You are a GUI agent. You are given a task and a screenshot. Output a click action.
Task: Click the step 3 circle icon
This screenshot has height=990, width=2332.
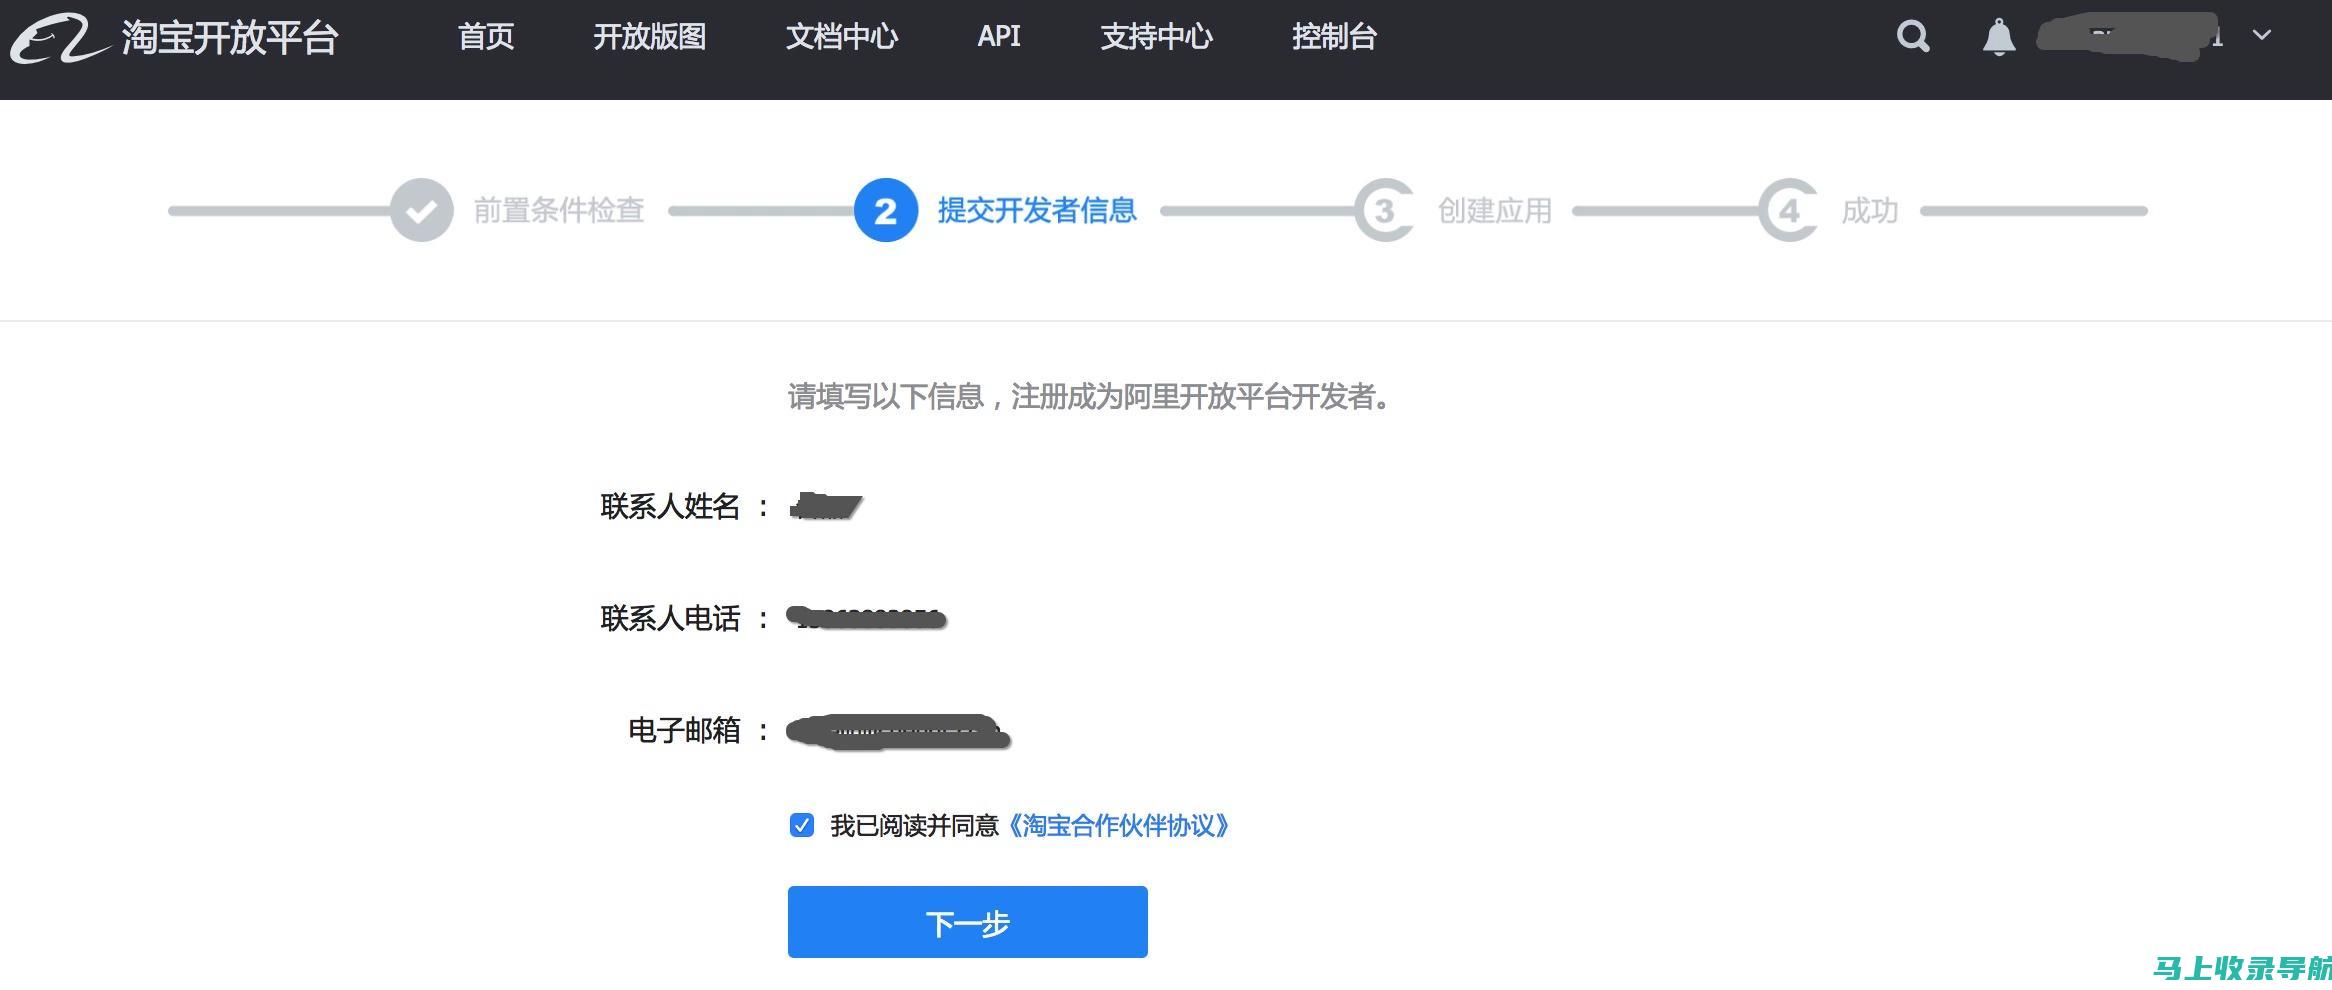click(1384, 210)
